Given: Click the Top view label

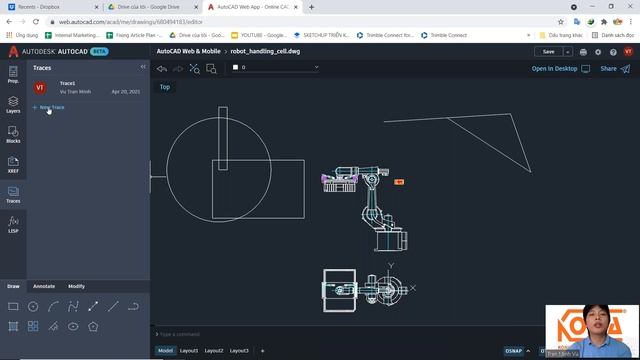Looking at the screenshot, I should click(165, 87).
